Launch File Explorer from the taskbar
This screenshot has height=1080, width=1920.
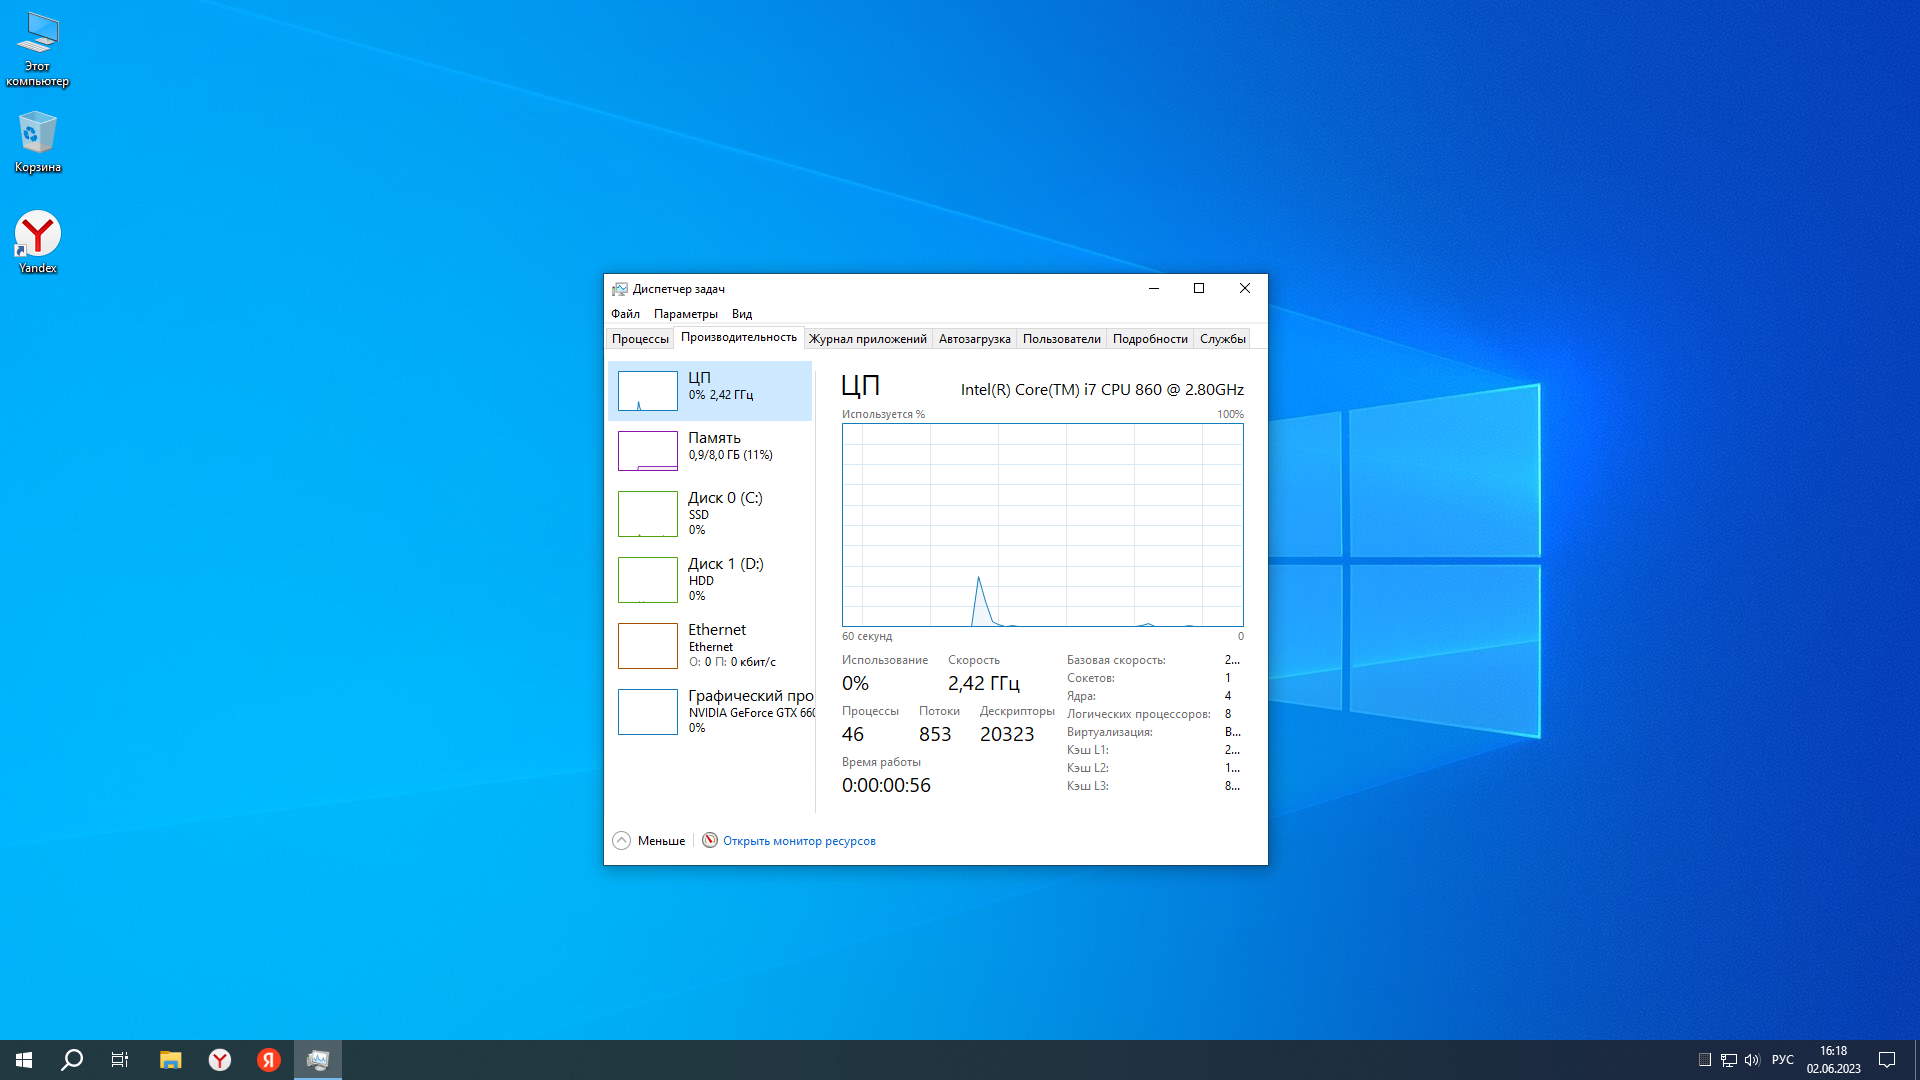(x=170, y=1060)
